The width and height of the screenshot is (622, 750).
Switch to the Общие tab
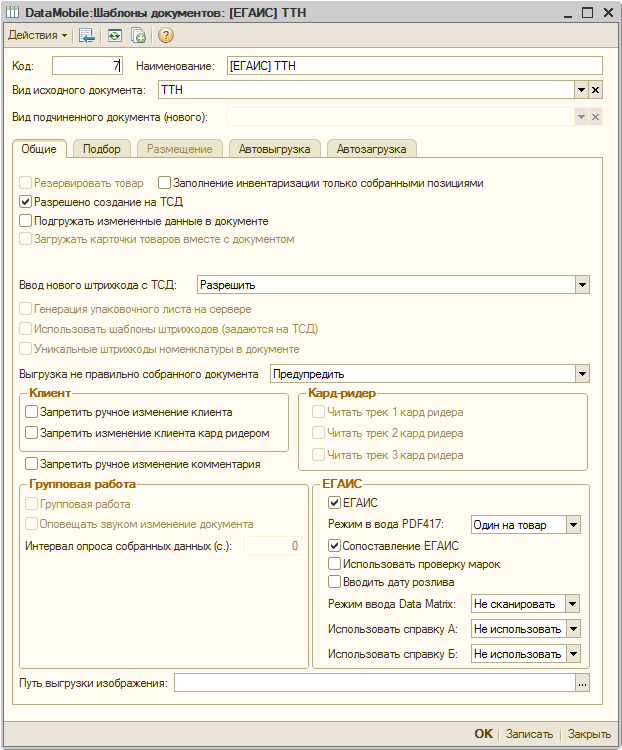tap(39, 149)
